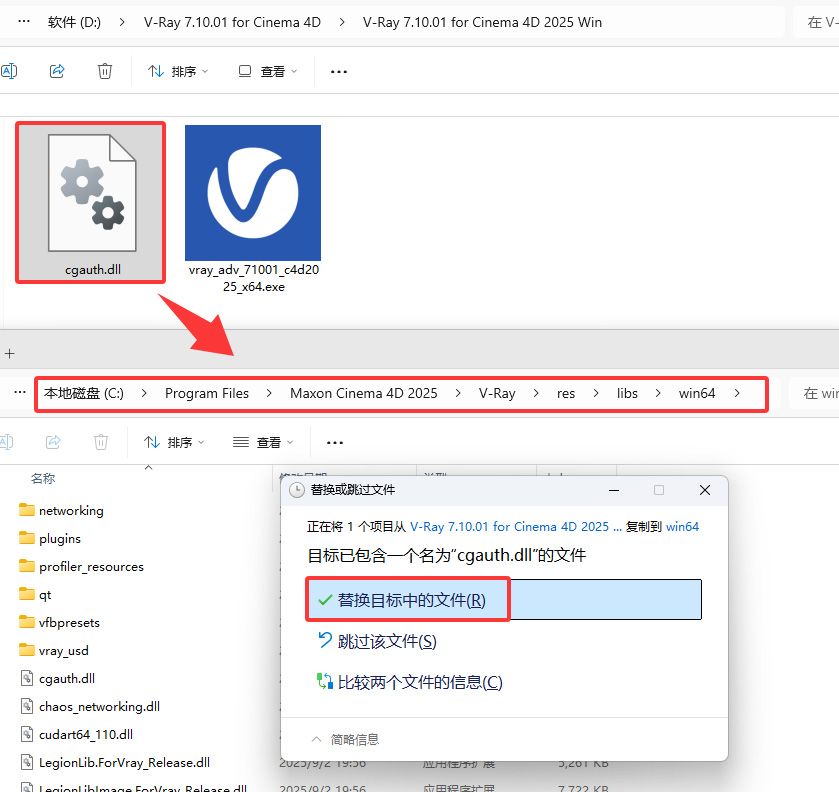This screenshot has height=792, width=839.
Task: Click the share icon in the upper toolbar
Action: (x=57, y=71)
